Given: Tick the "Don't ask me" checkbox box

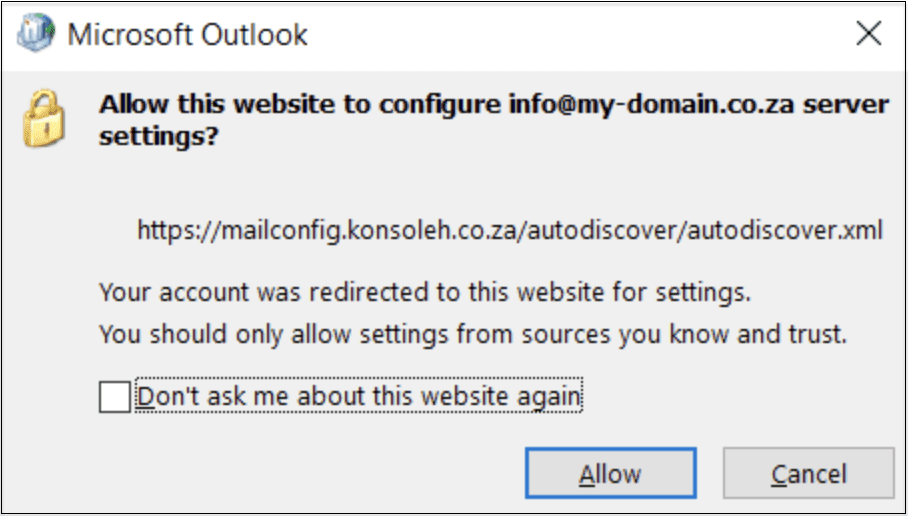Looking at the screenshot, I should pos(115,397).
